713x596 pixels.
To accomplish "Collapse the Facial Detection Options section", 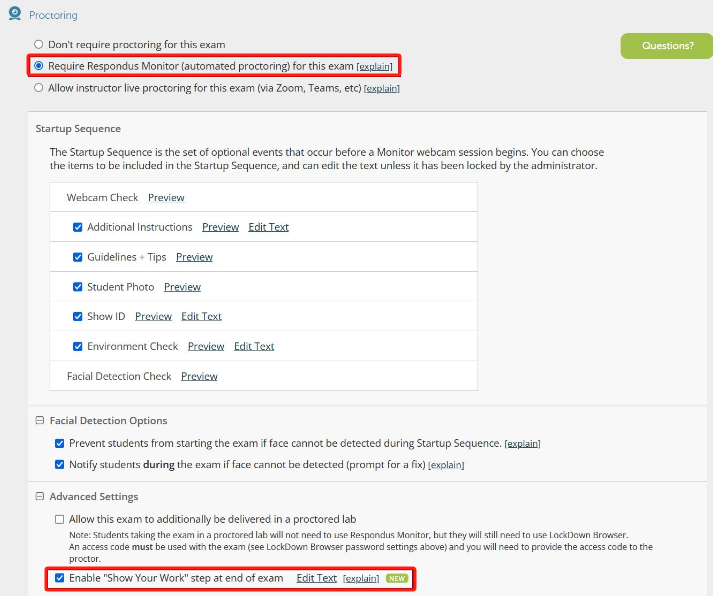I will coord(40,421).
